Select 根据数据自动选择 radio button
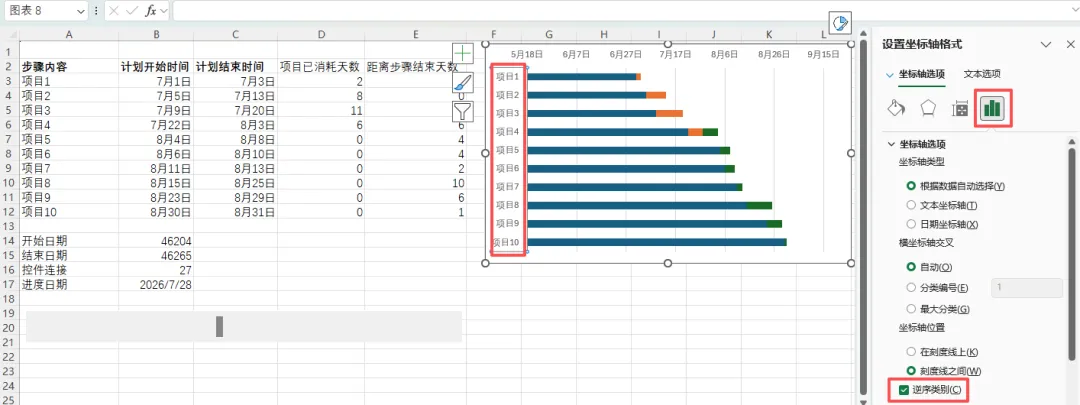Screen dimensions: 1080x405 [911, 186]
